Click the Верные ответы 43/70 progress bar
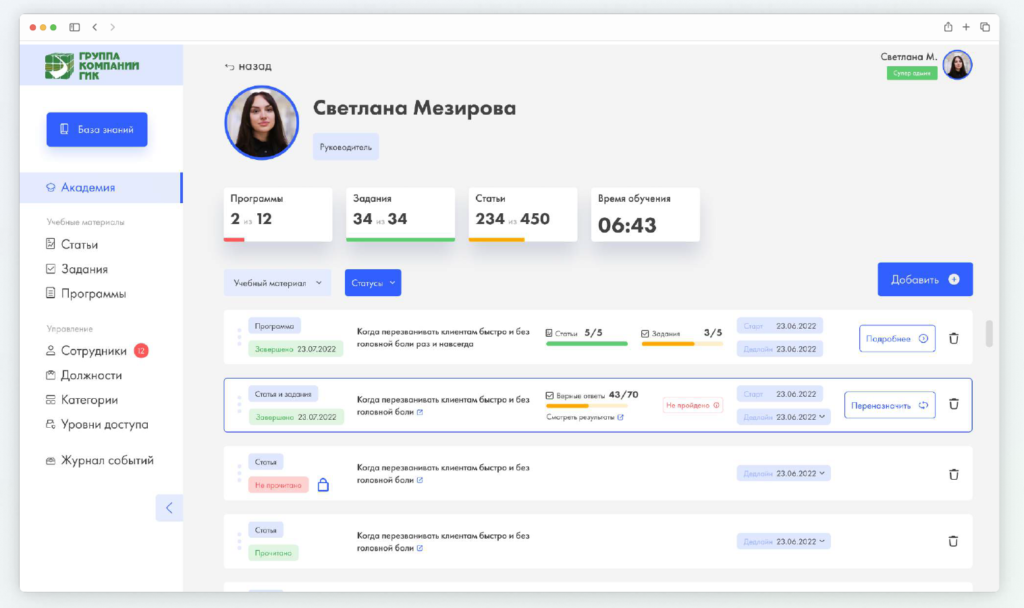1024x608 pixels. pyautogui.click(x=586, y=406)
